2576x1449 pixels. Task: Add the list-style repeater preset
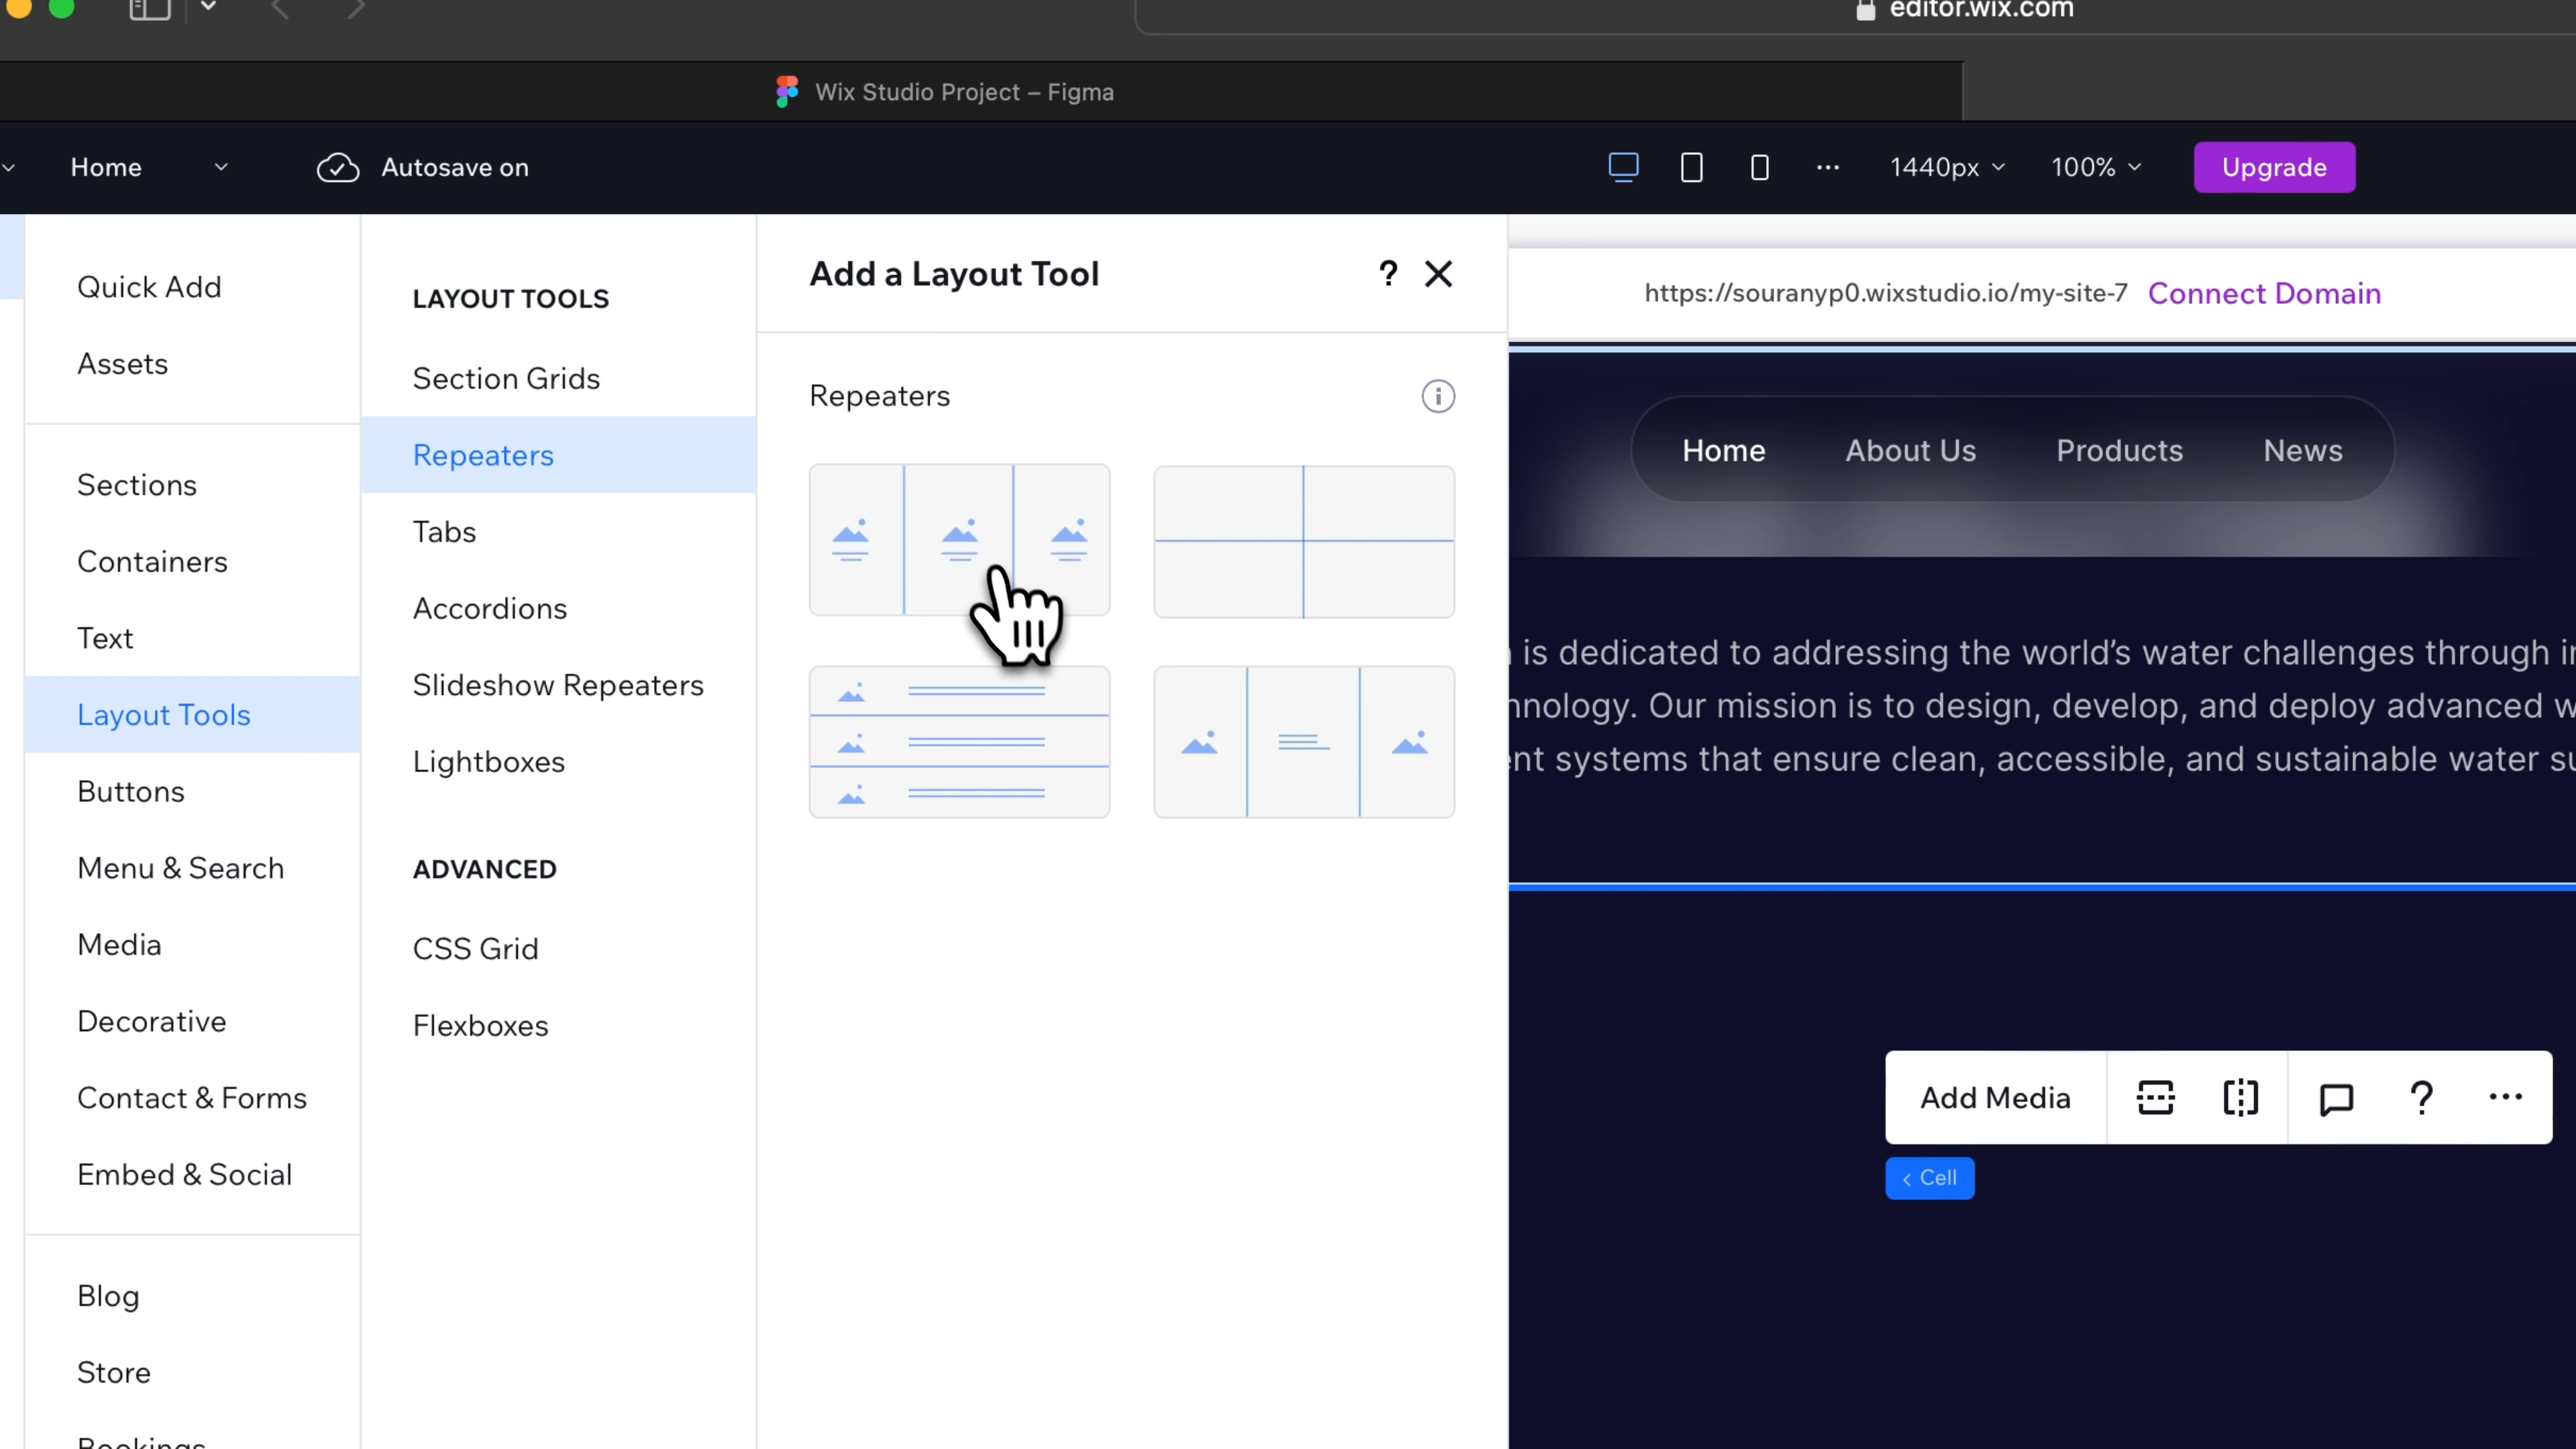[x=958, y=741]
